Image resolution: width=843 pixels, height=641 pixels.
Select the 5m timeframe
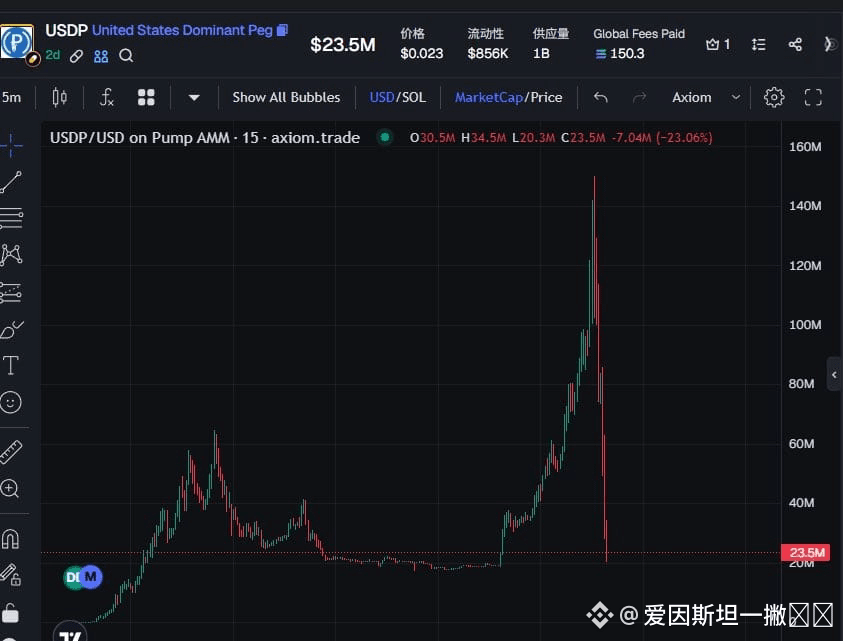11,97
